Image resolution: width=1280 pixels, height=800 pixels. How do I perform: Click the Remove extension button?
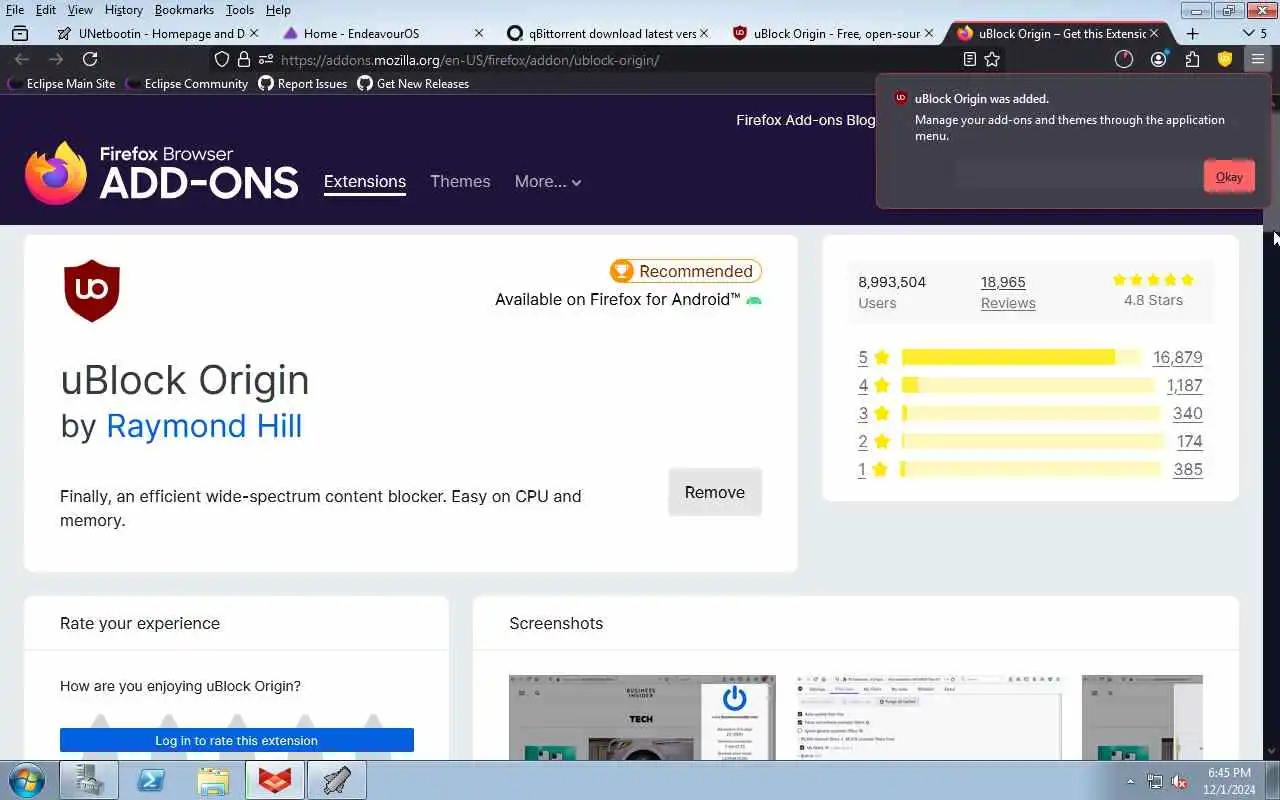click(x=715, y=492)
